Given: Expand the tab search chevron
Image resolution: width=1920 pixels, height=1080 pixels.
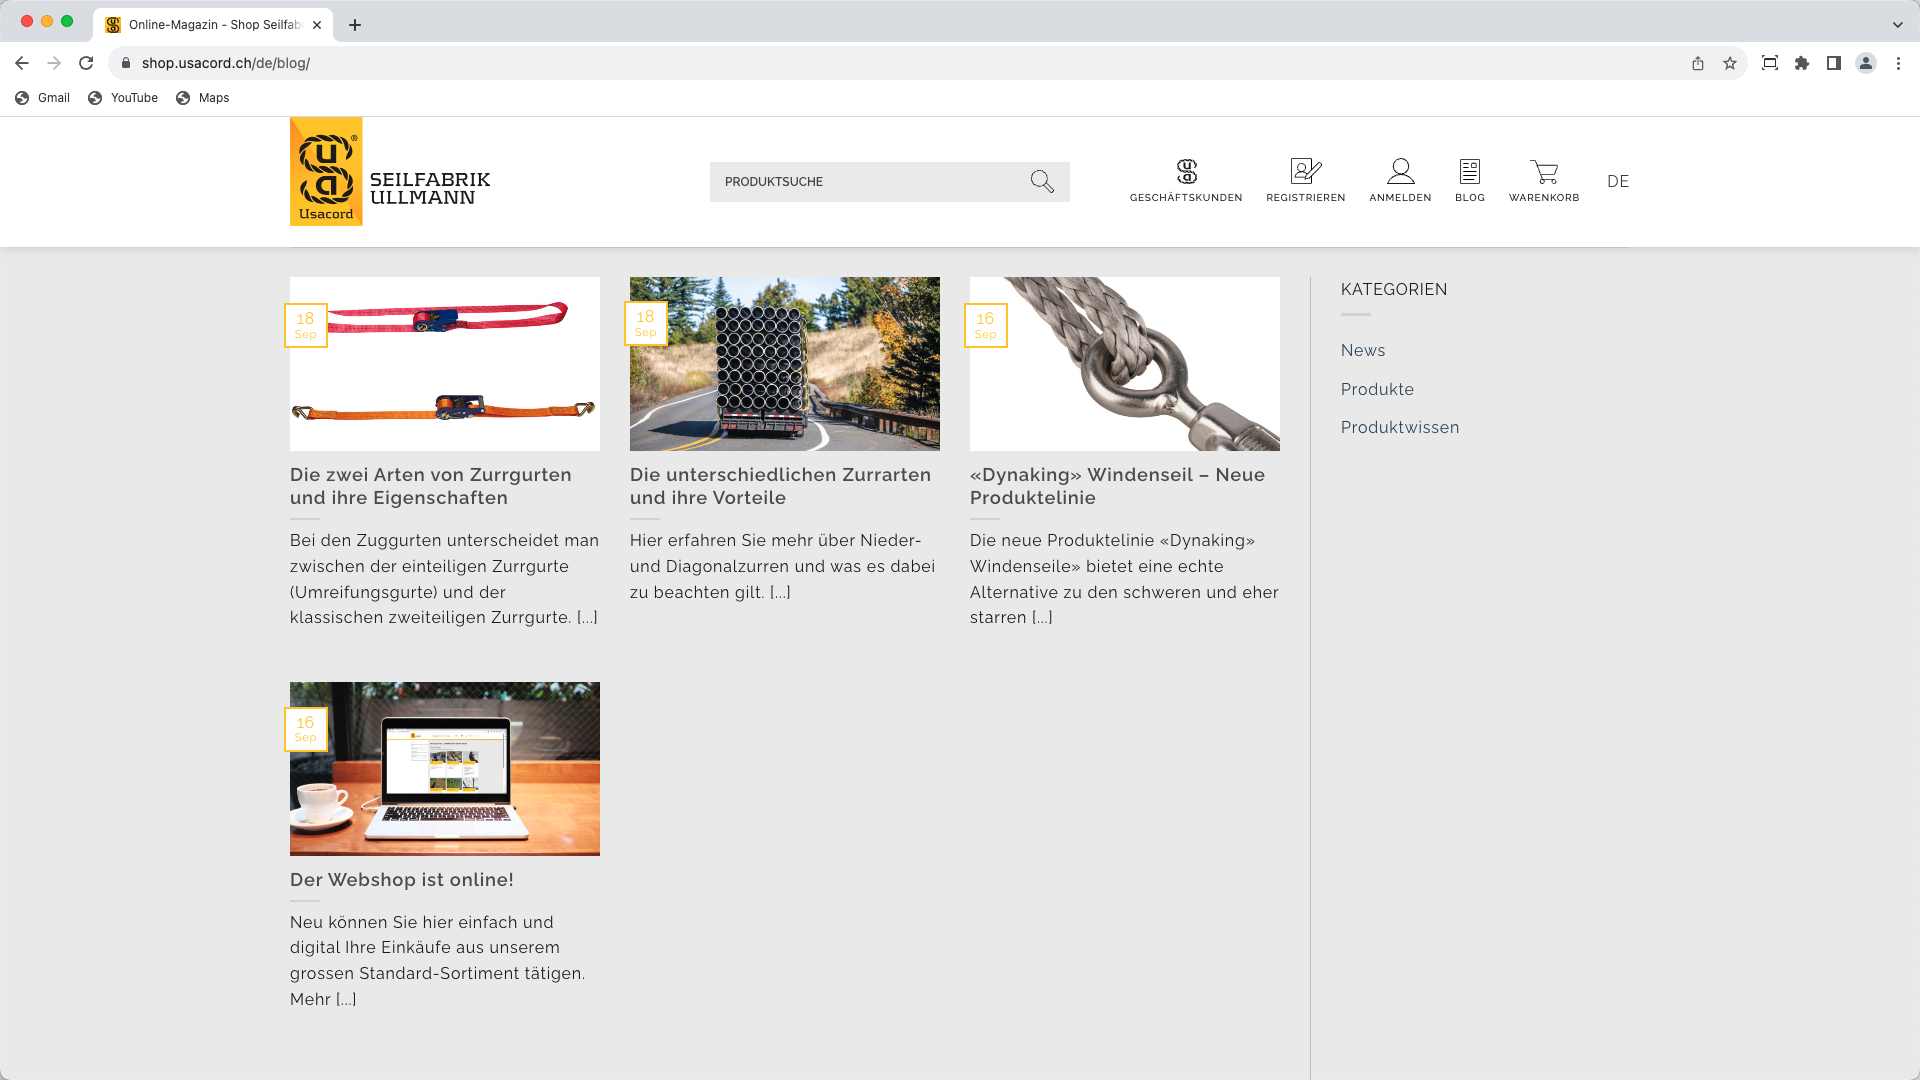Looking at the screenshot, I should click(1897, 24).
